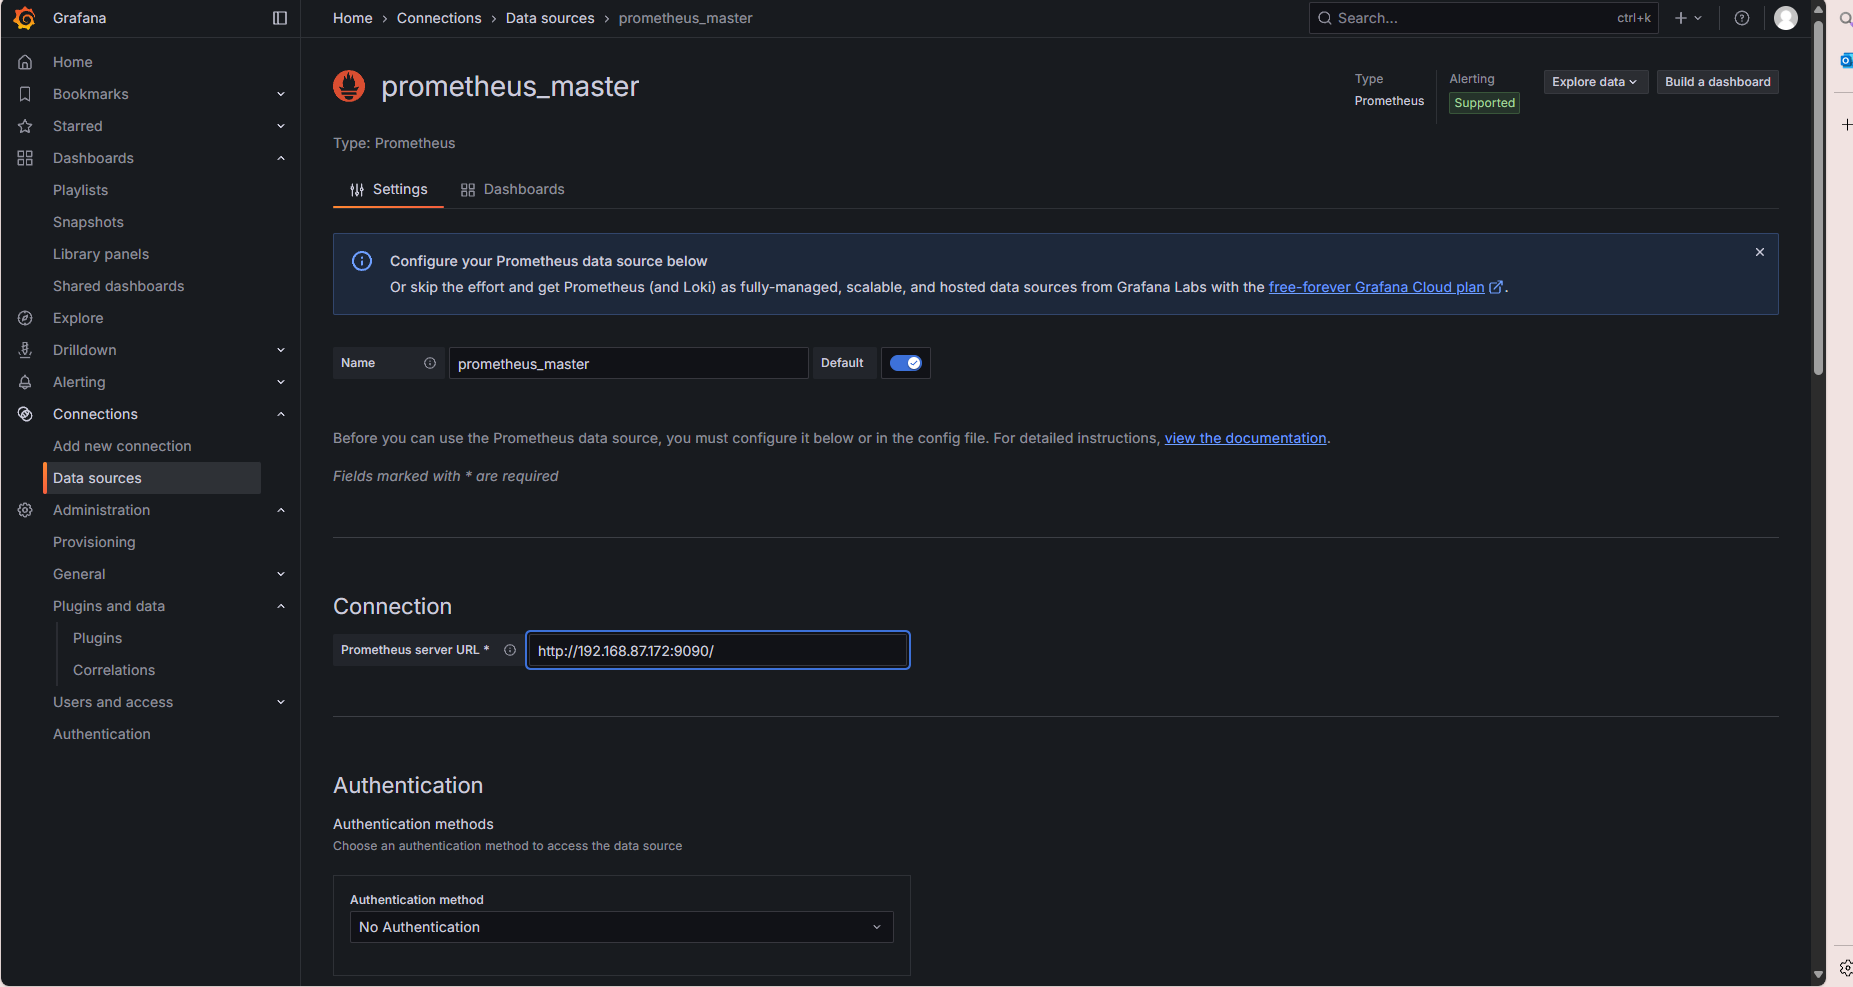Viewport: 1853px width, 987px height.
Task: Open the Explore data dropdown button
Action: [x=1596, y=82]
